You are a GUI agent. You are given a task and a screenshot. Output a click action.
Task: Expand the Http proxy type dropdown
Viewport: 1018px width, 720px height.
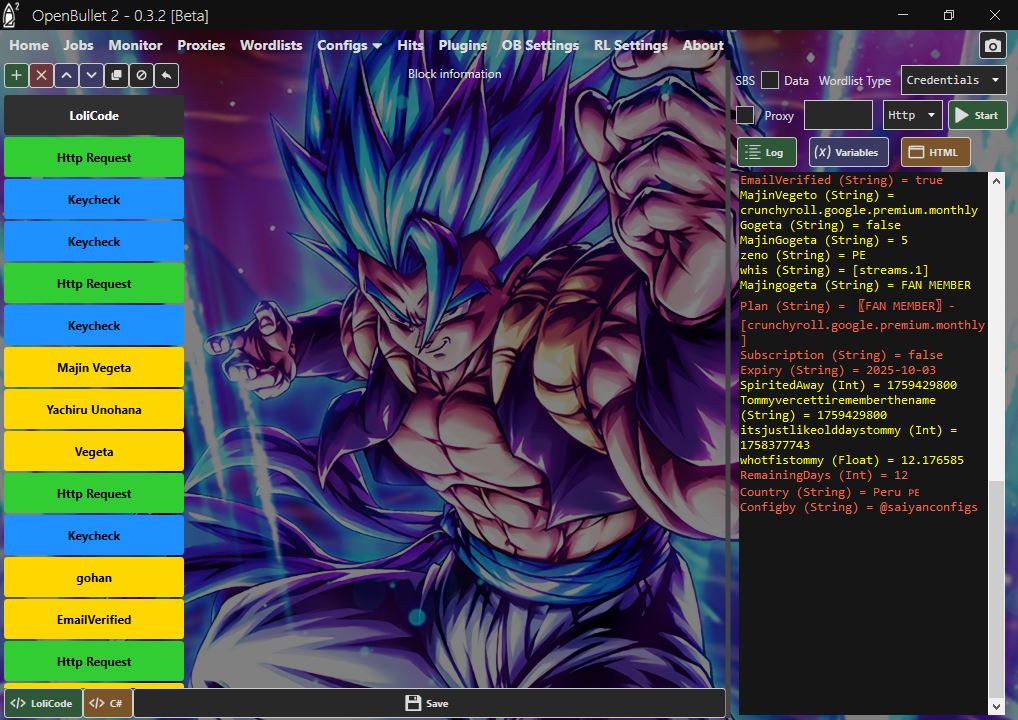[x=912, y=115]
